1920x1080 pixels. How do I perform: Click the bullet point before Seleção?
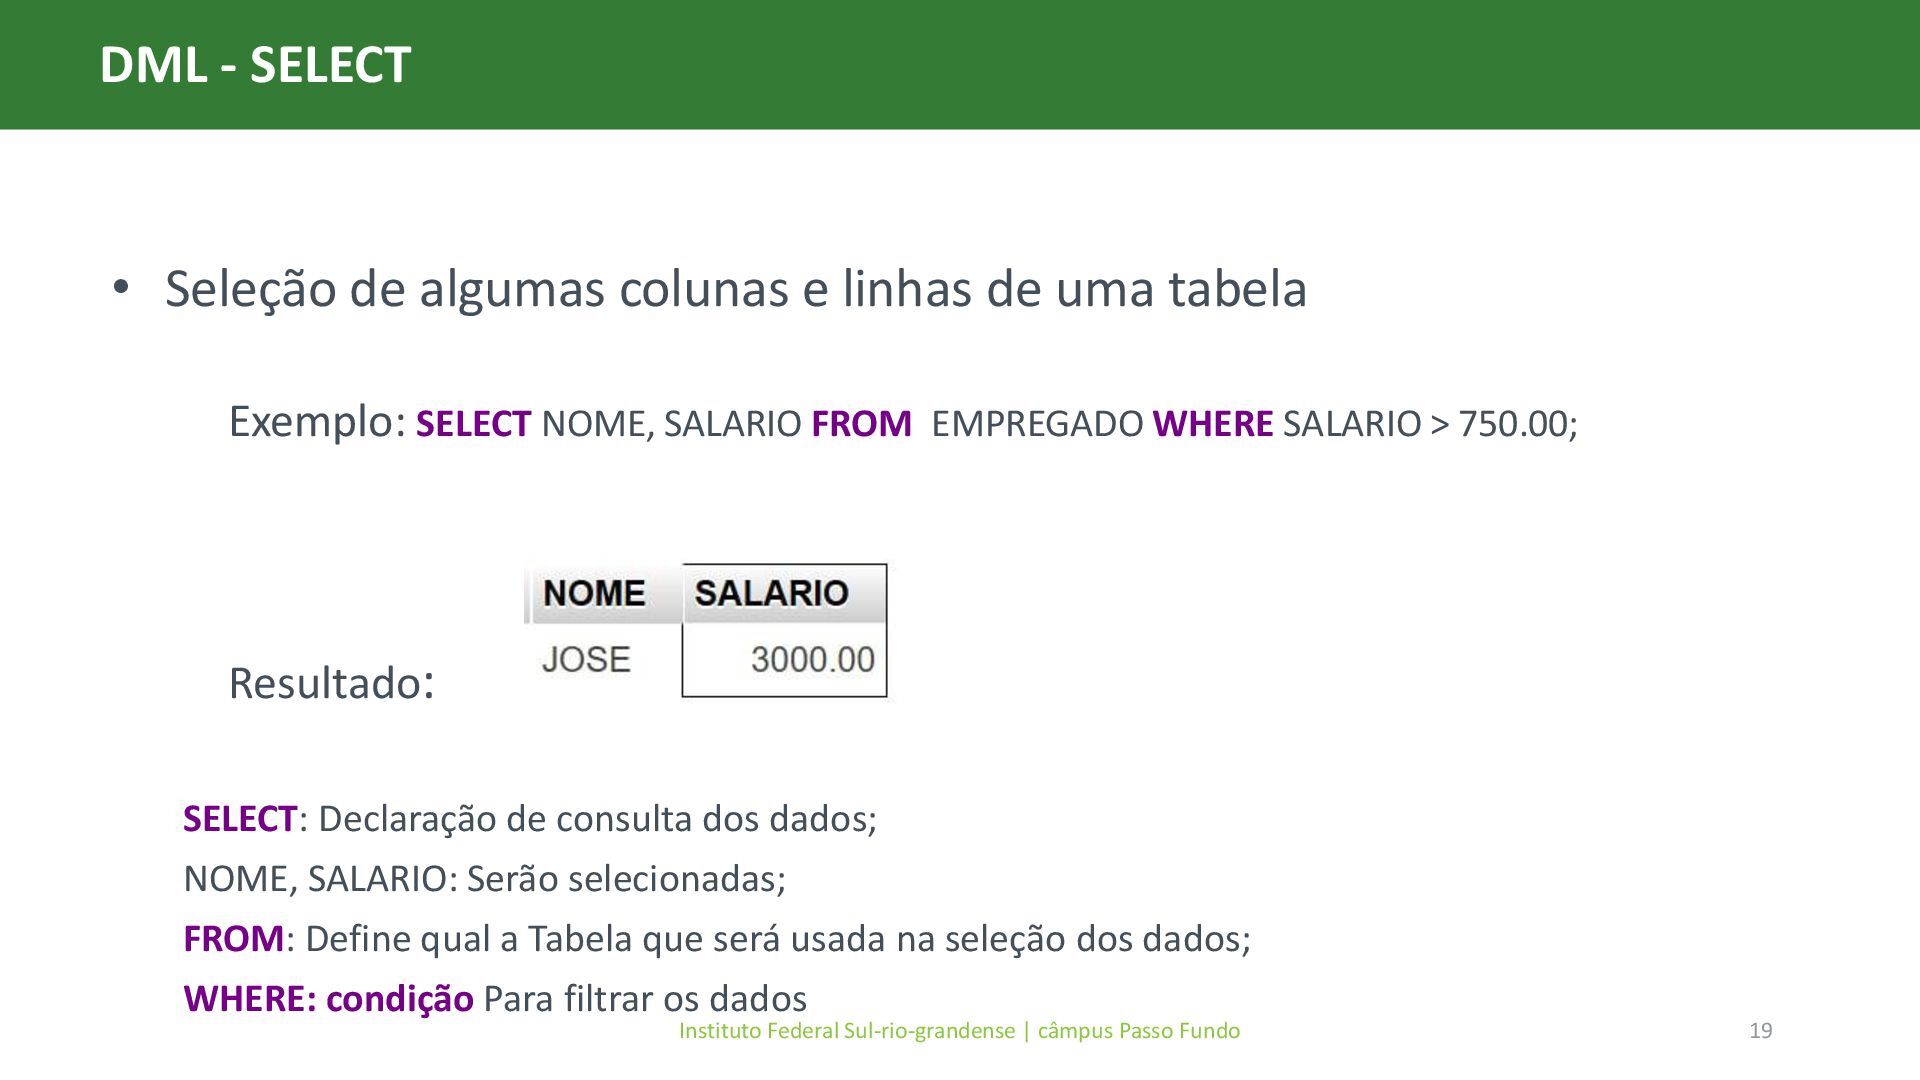pyautogui.click(x=121, y=288)
